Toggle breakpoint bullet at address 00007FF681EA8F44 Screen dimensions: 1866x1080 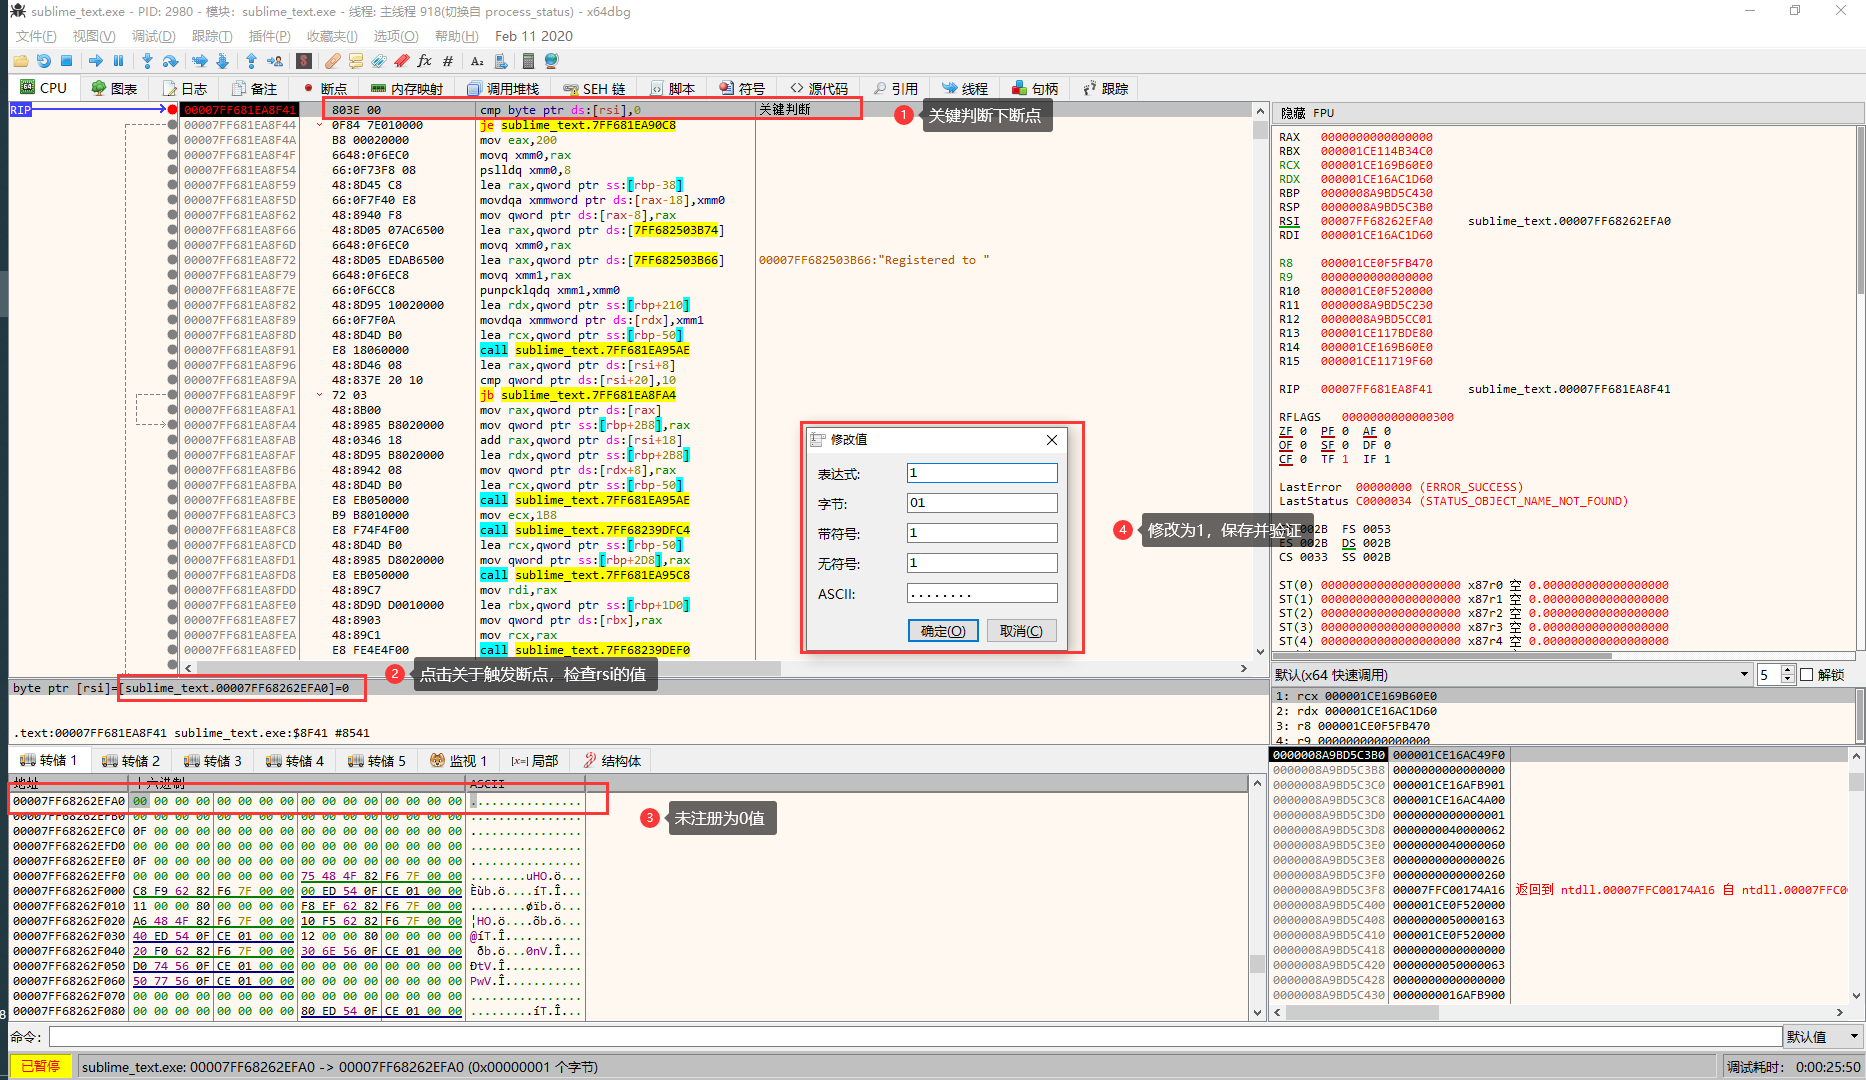173,125
